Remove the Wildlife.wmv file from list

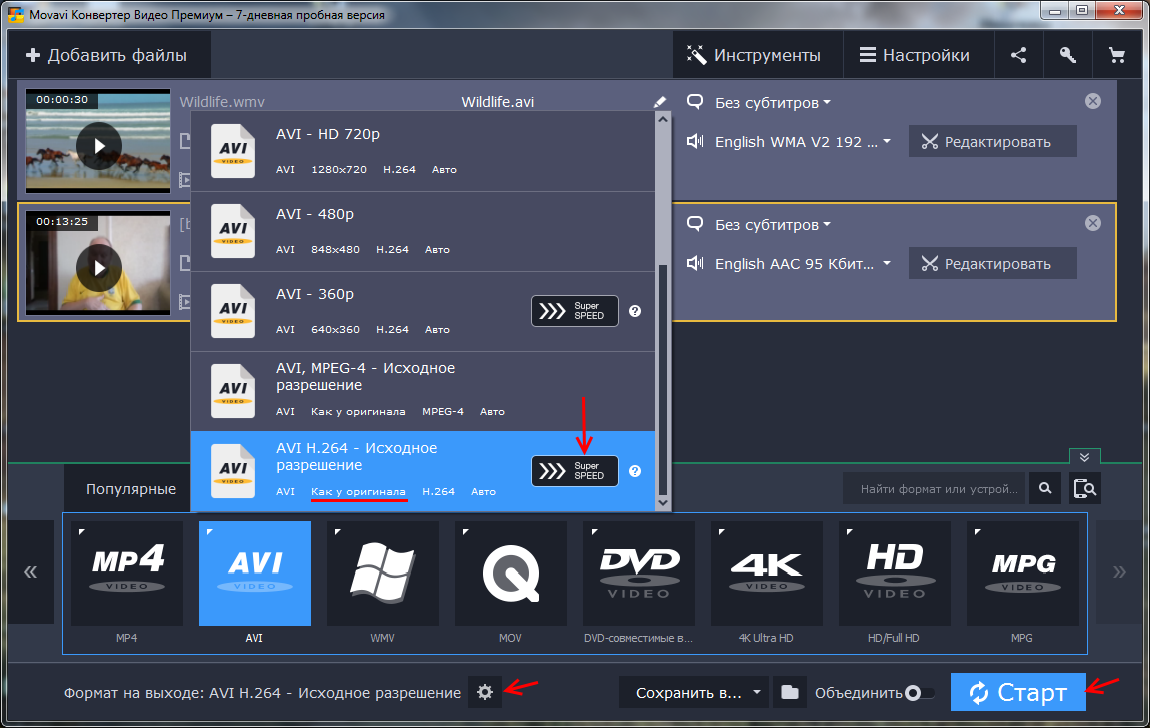point(1093,101)
